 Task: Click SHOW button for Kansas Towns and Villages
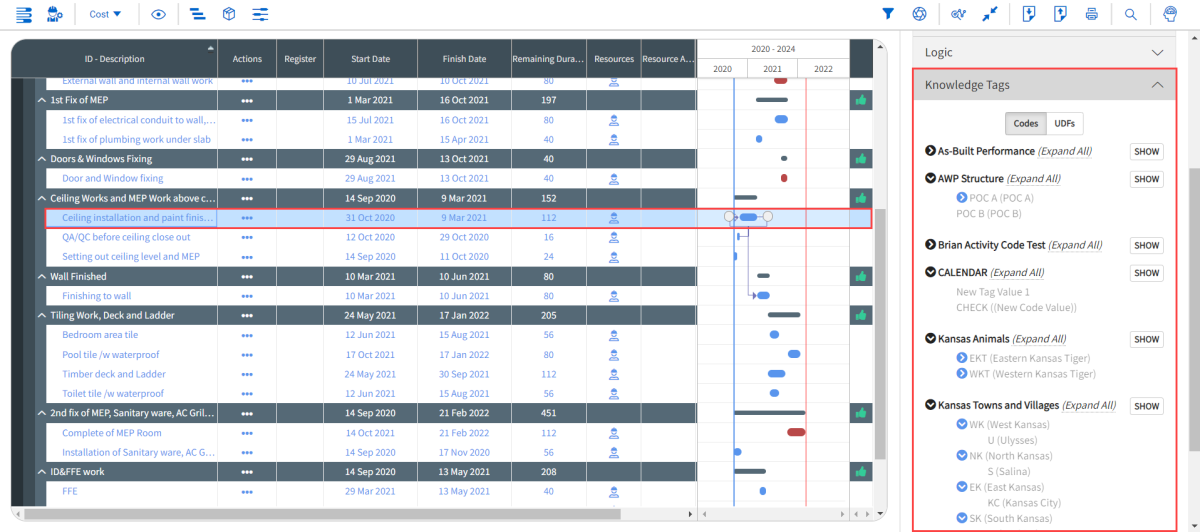click(x=1147, y=406)
